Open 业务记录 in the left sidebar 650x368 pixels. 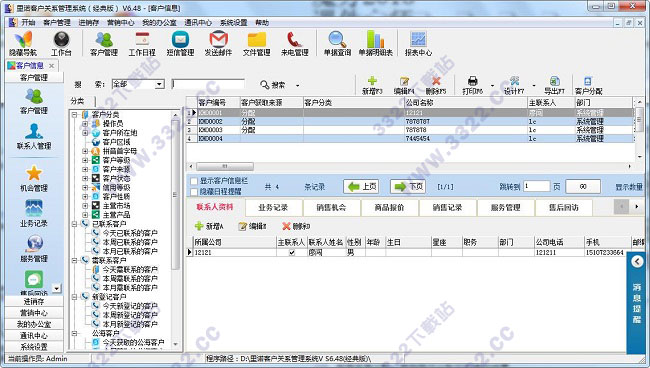click(34, 213)
